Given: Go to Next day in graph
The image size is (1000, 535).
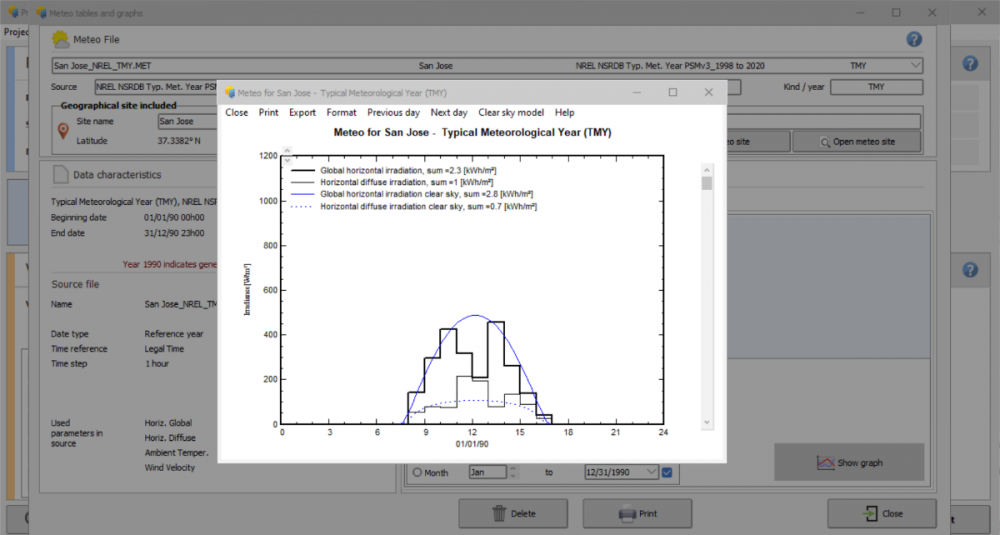Looking at the screenshot, I should click(x=448, y=113).
